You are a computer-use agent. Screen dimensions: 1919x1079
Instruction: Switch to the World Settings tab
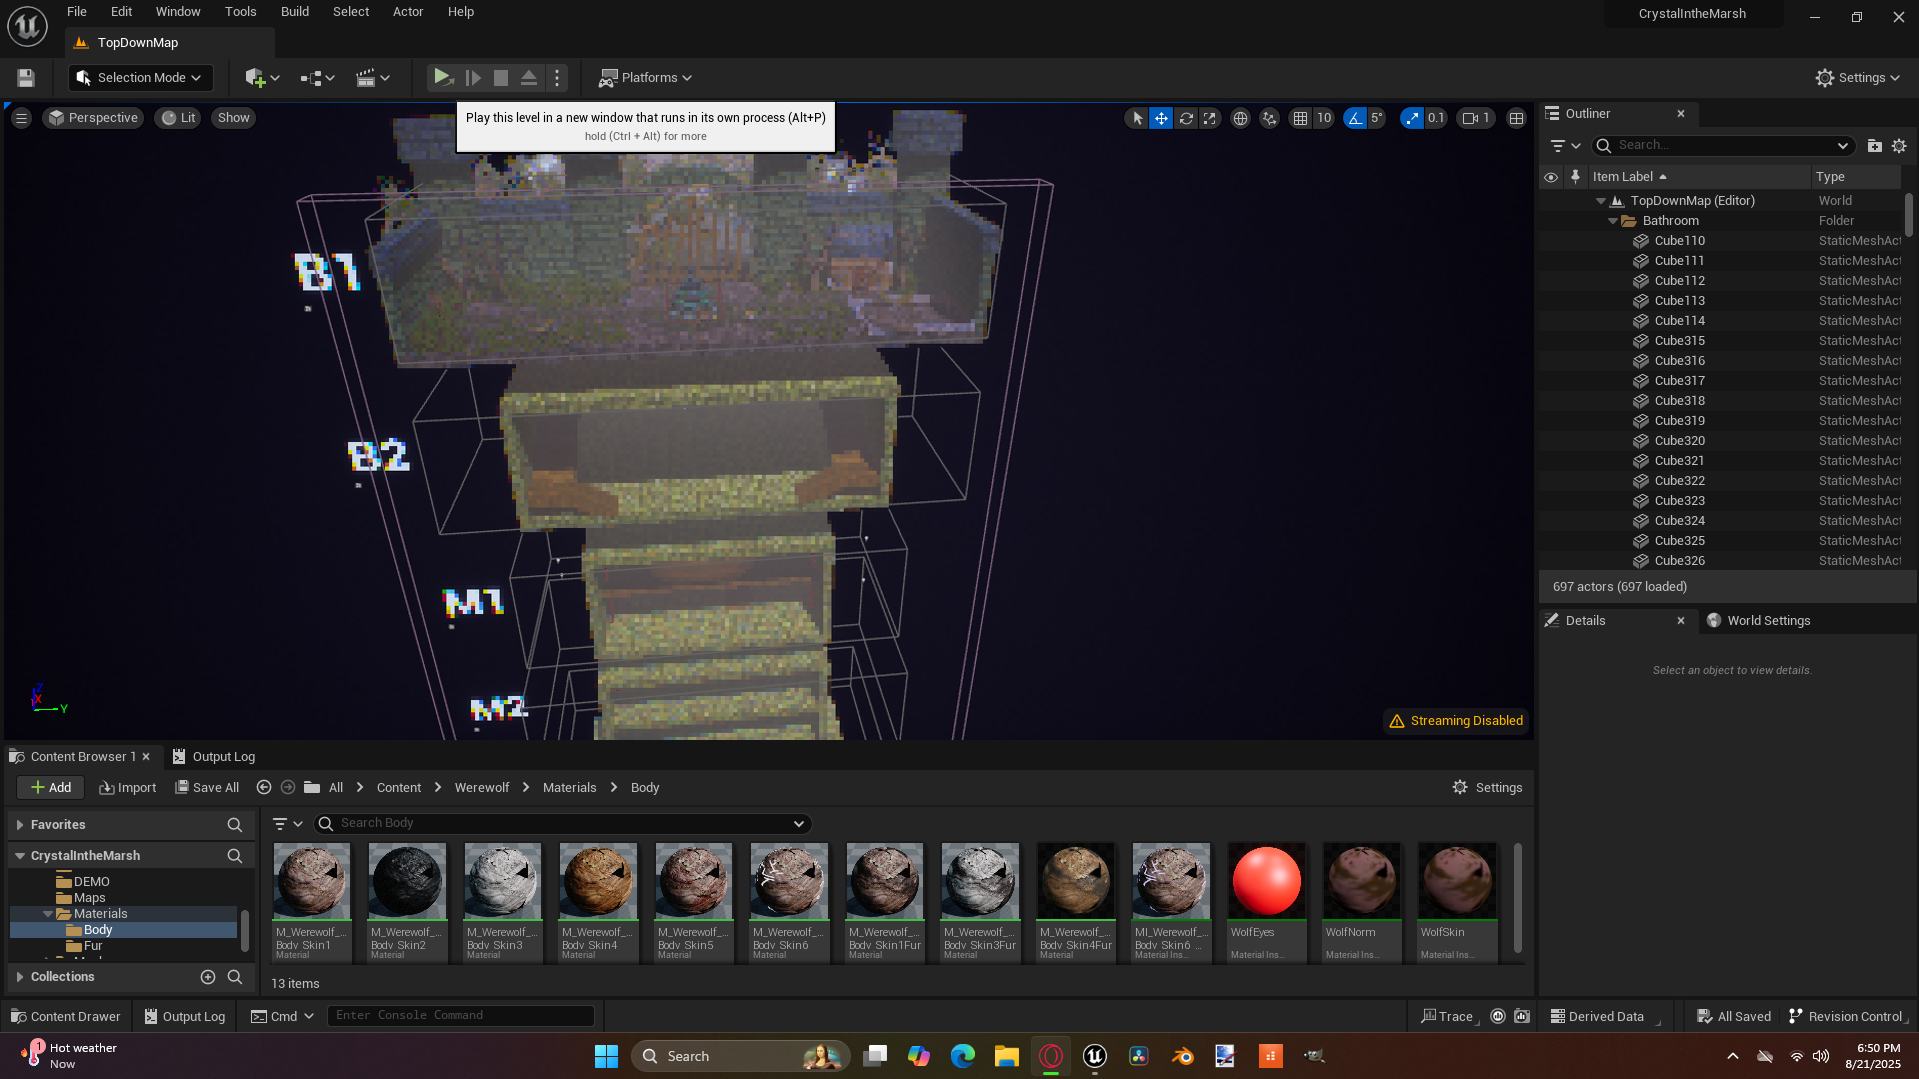(1759, 621)
